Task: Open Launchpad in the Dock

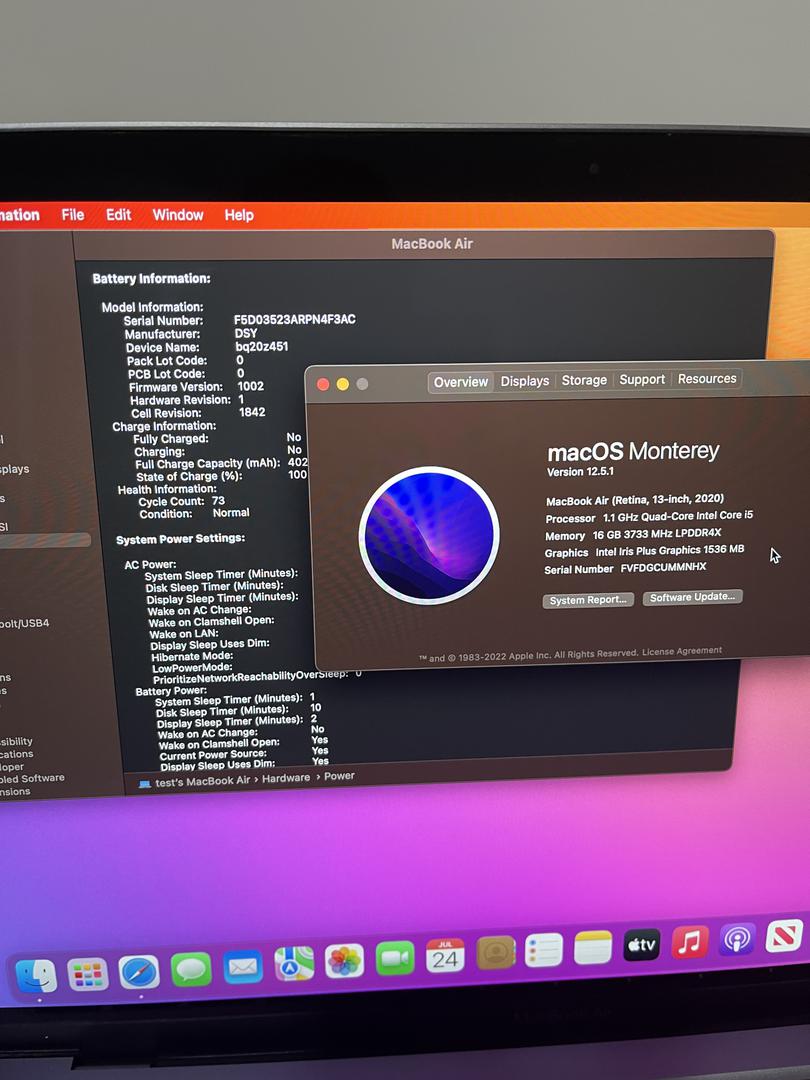Action: pos(88,974)
